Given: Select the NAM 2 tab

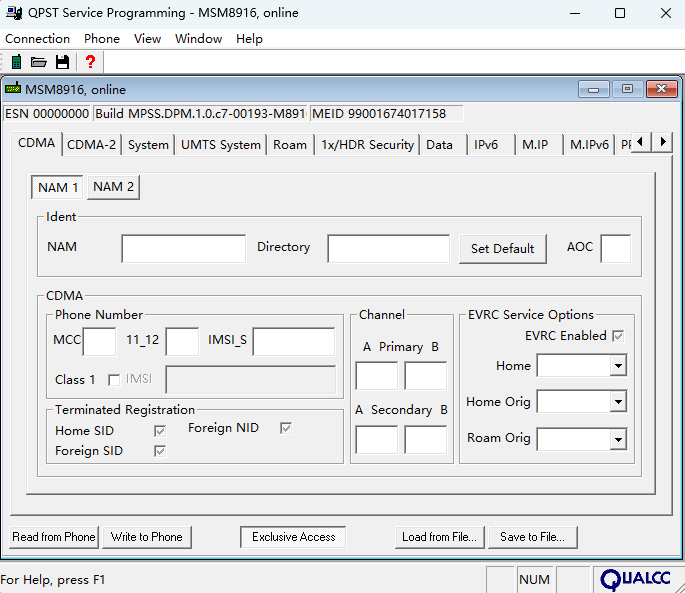Looking at the screenshot, I should click(113, 187).
